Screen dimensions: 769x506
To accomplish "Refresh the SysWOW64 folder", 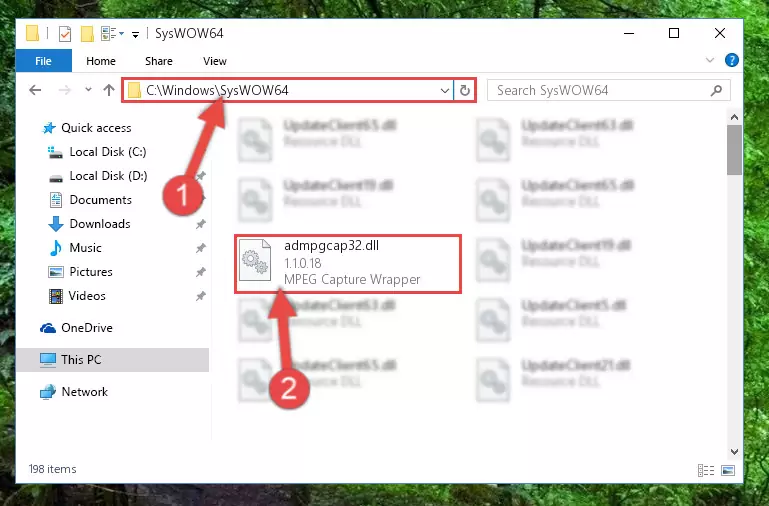I will pyautogui.click(x=464, y=90).
